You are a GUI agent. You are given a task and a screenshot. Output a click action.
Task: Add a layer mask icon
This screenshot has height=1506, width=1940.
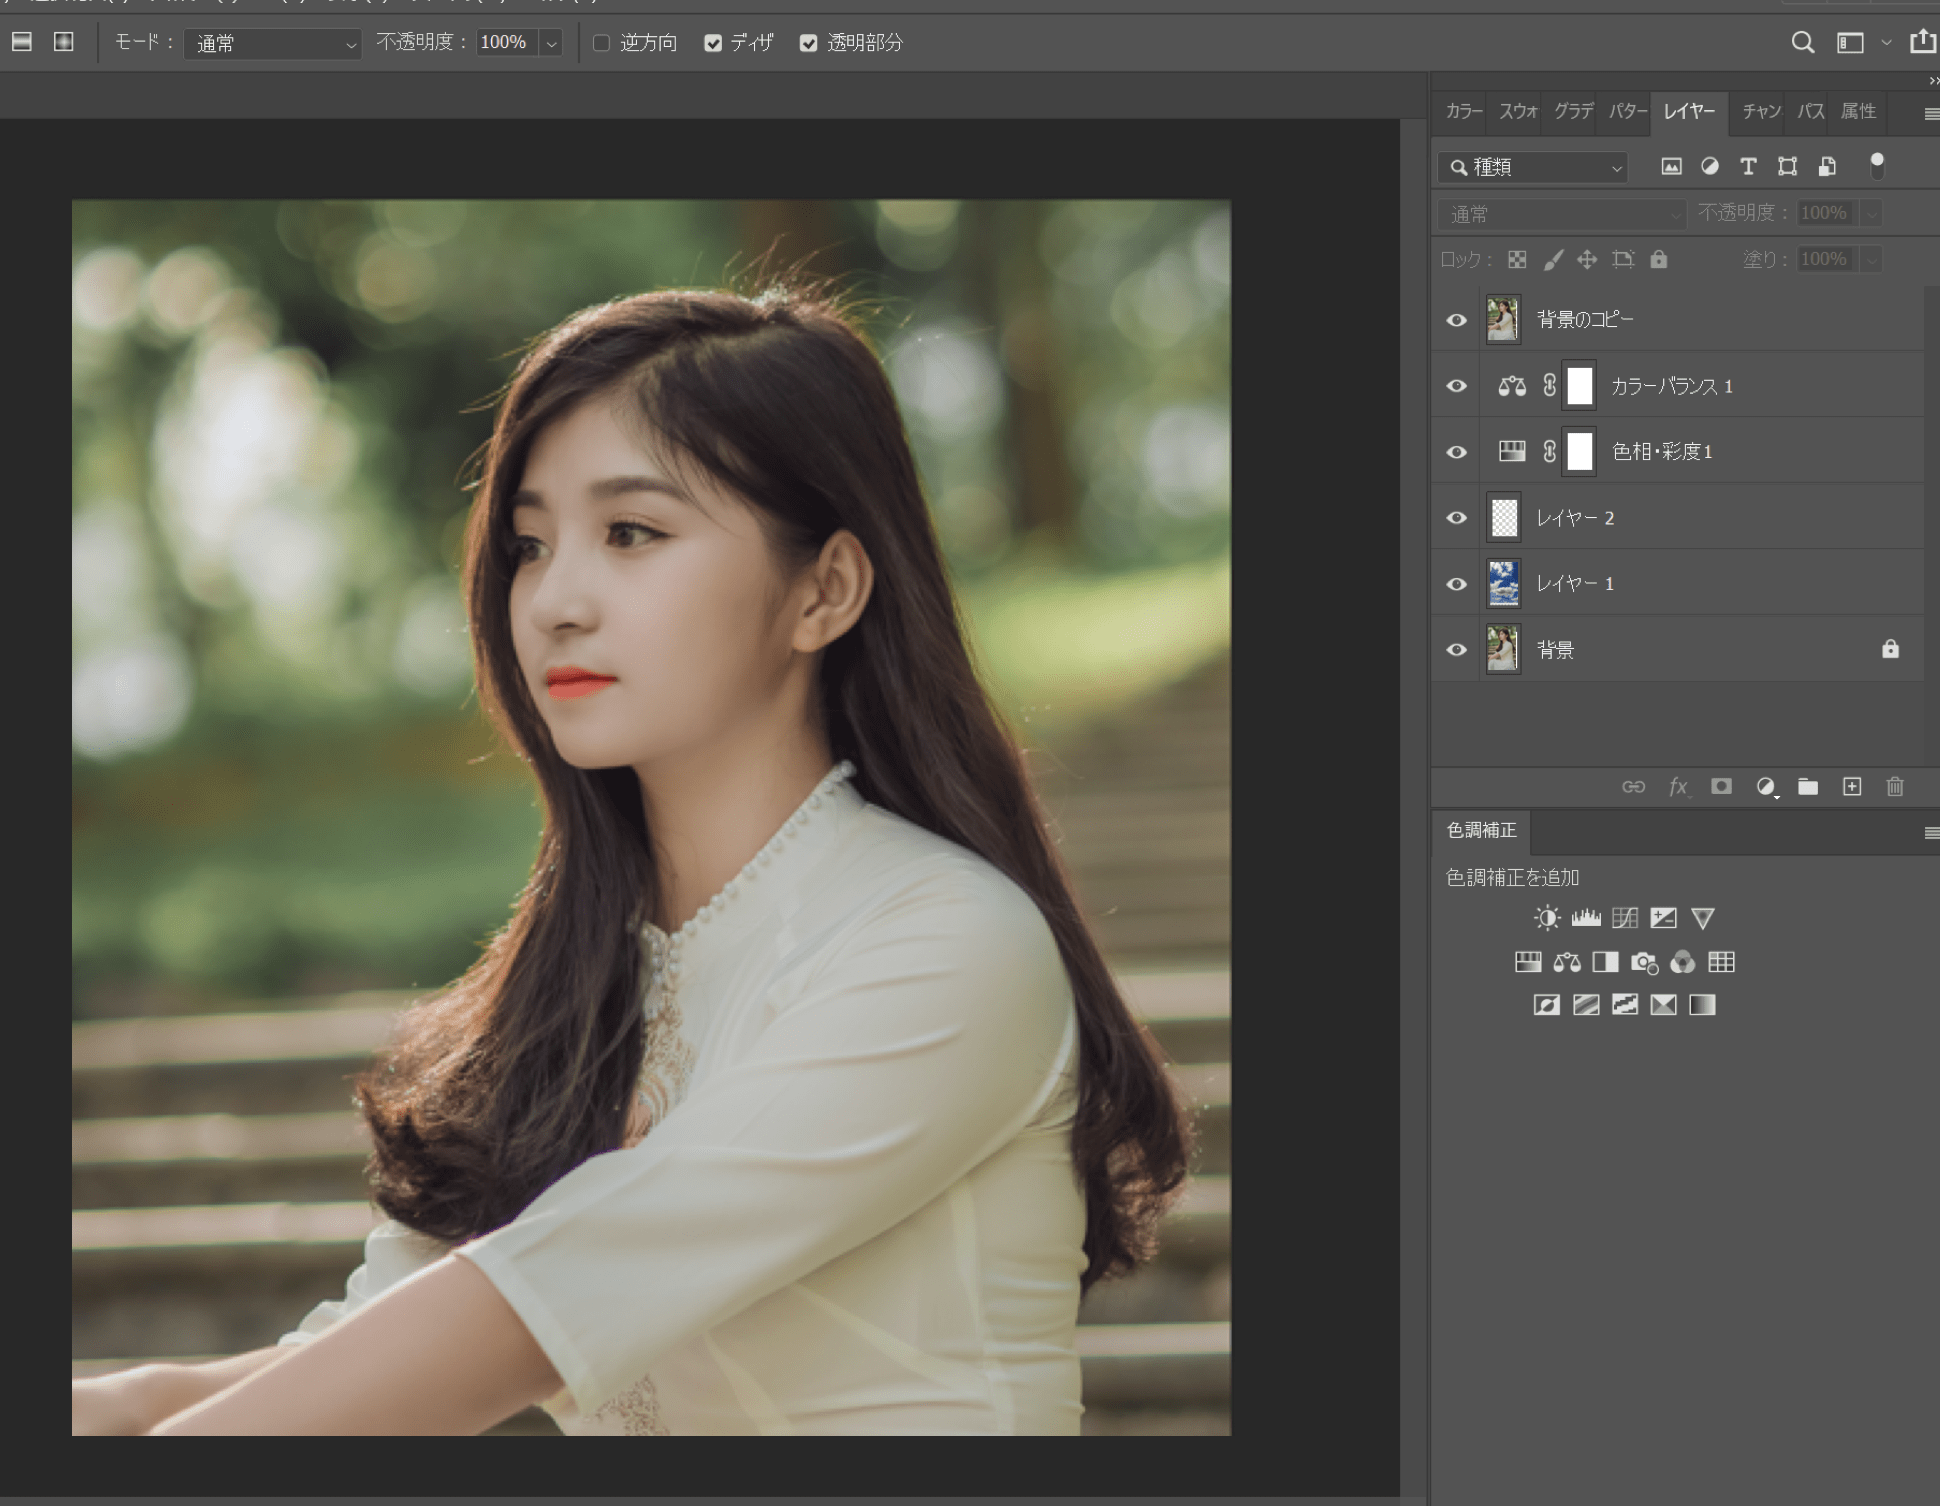coord(1721,786)
